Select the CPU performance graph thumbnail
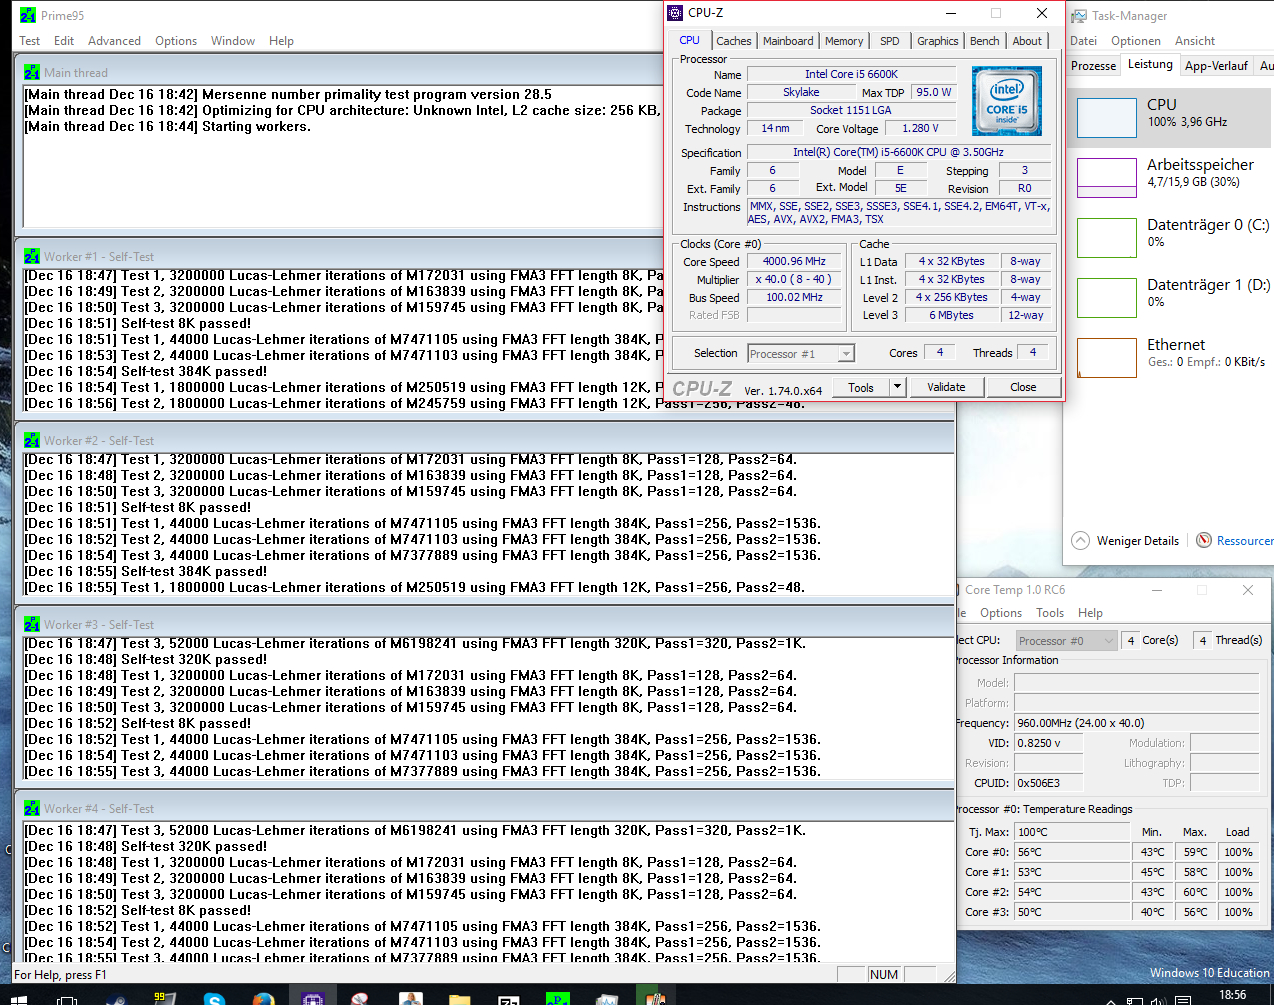Screen dimensions: 1274x1005 [x=1107, y=118]
